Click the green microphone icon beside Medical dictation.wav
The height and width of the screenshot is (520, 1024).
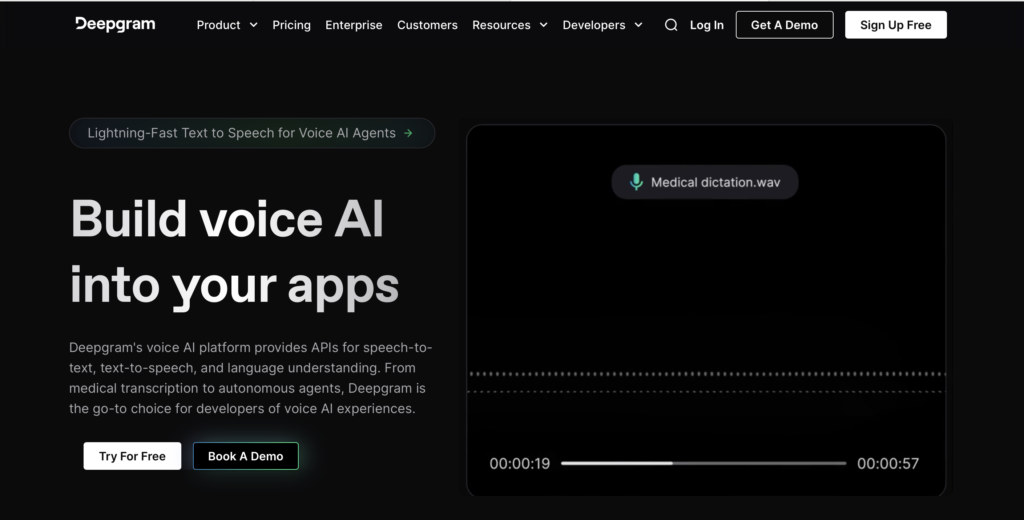click(x=636, y=182)
